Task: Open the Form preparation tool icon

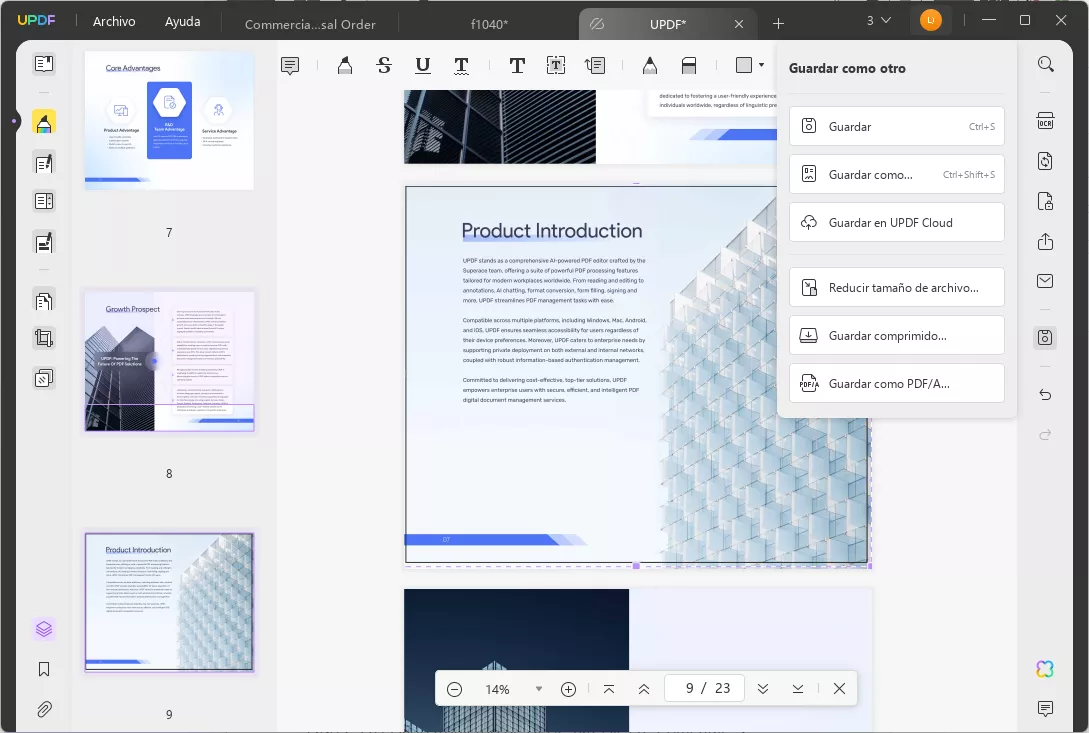Action: [44, 201]
